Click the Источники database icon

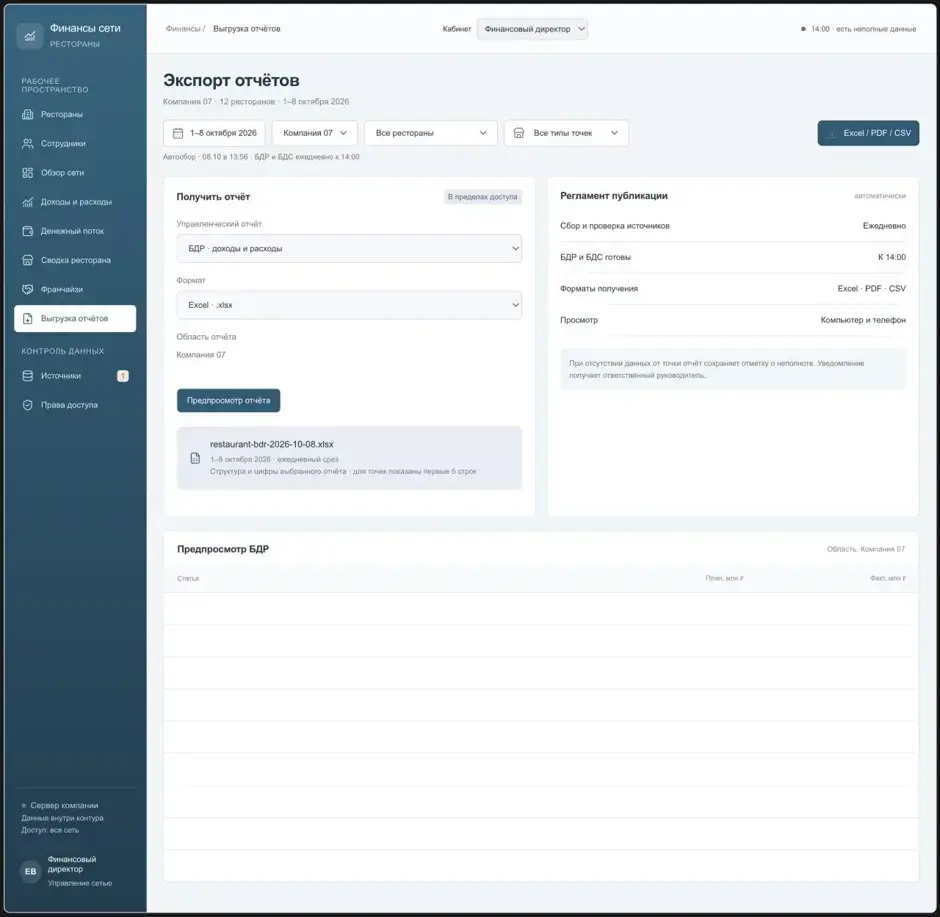coord(28,376)
